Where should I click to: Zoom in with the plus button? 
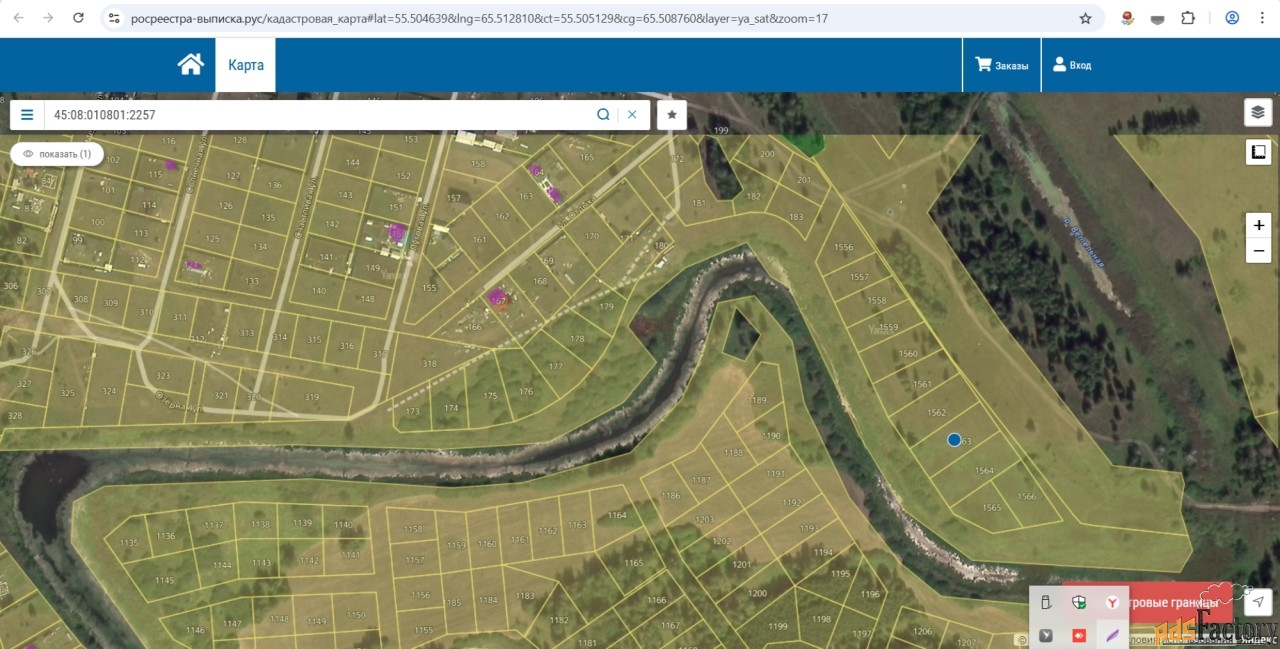pos(1258,225)
